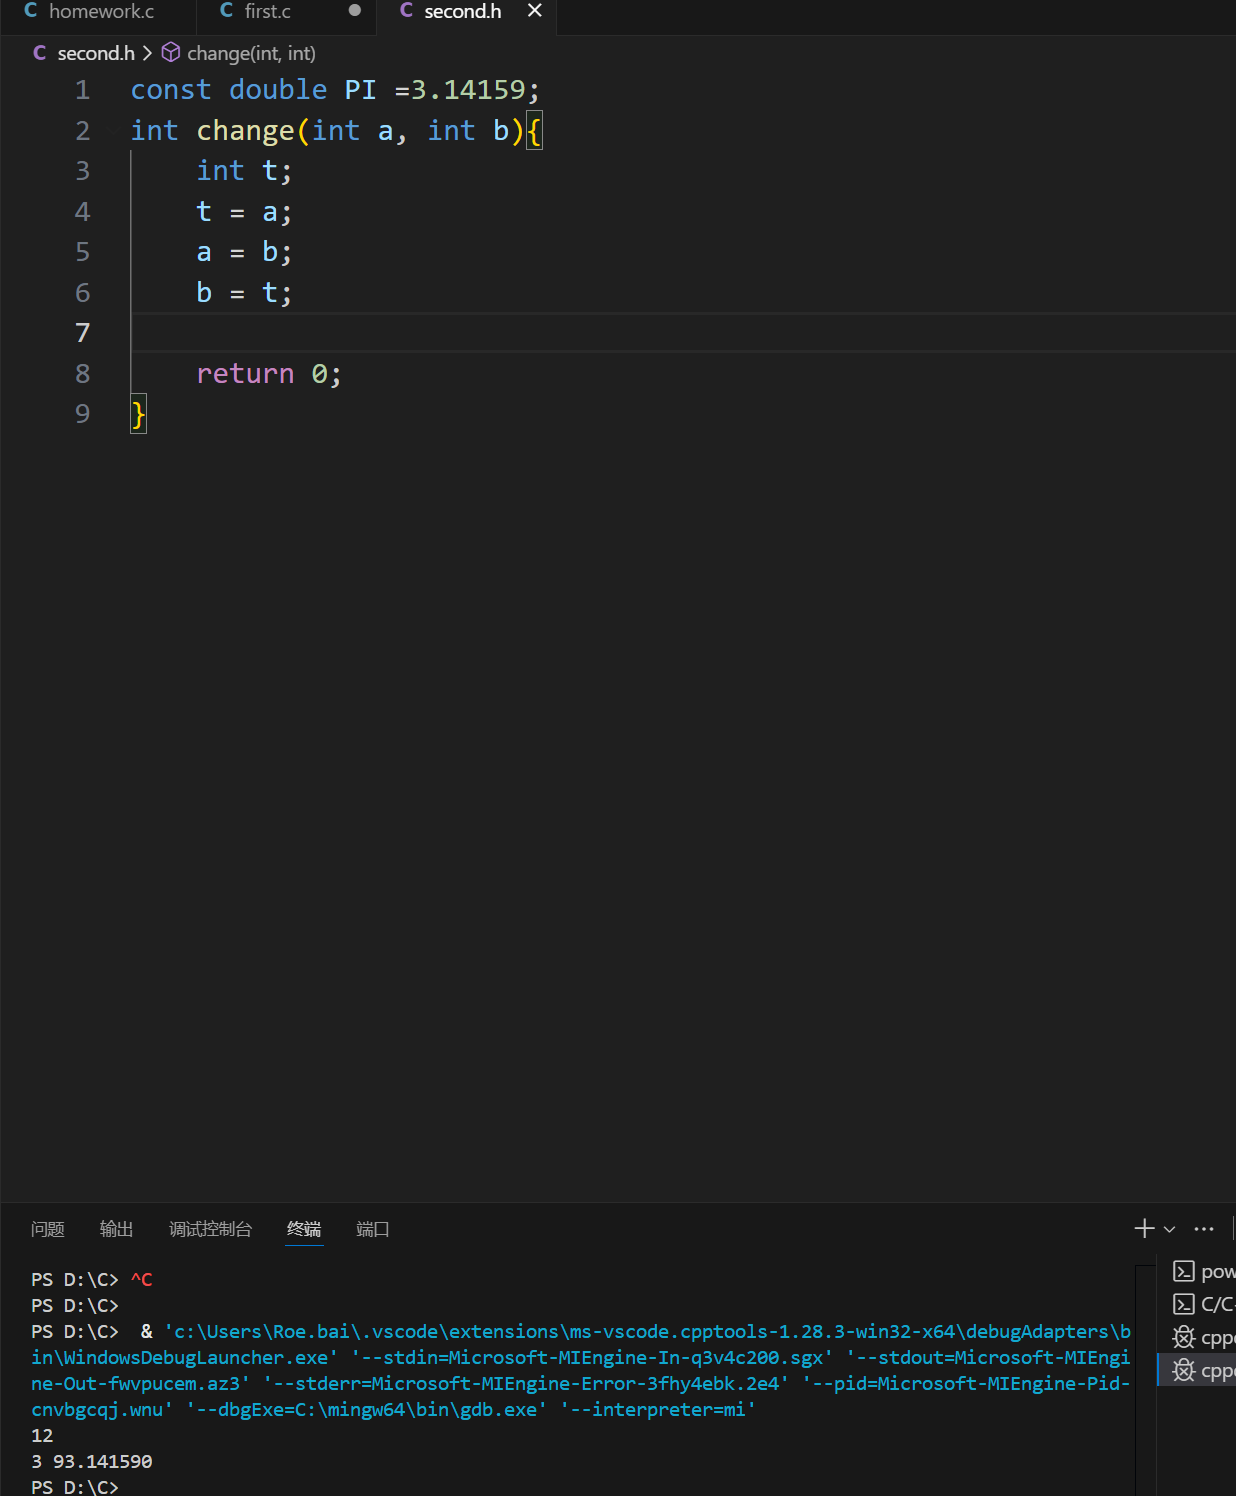Open the new terminal profile dropdown arrow
The height and width of the screenshot is (1496, 1236).
[x=1169, y=1229]
